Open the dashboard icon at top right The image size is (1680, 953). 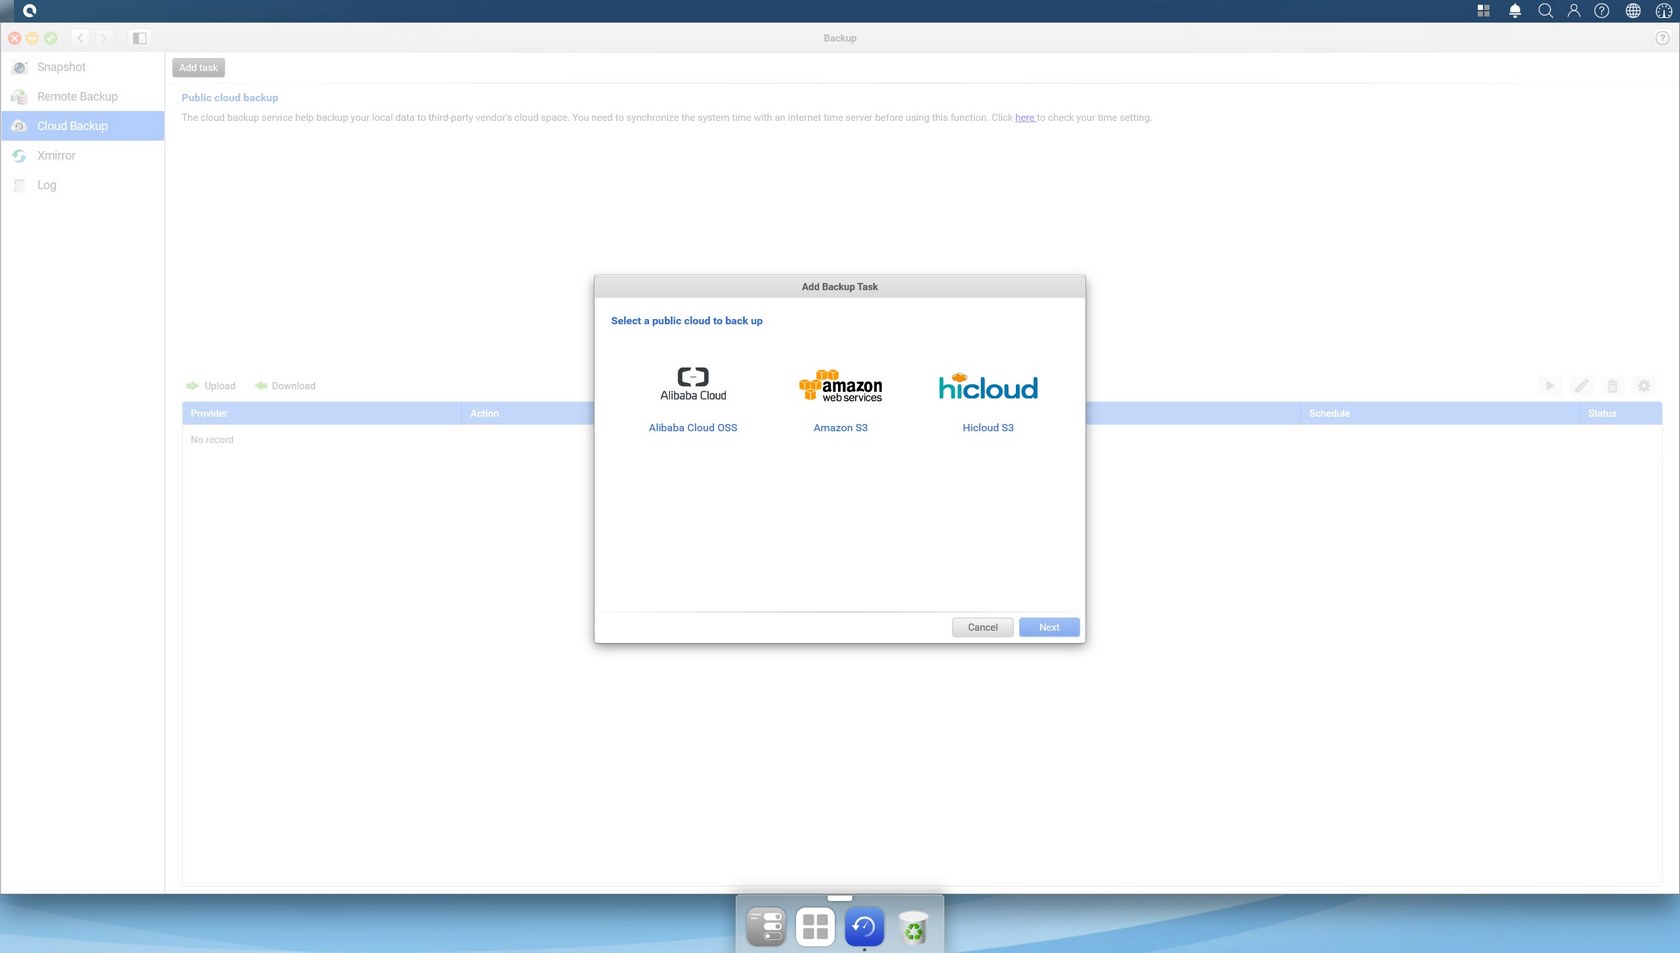click(x=1664, y=11)
